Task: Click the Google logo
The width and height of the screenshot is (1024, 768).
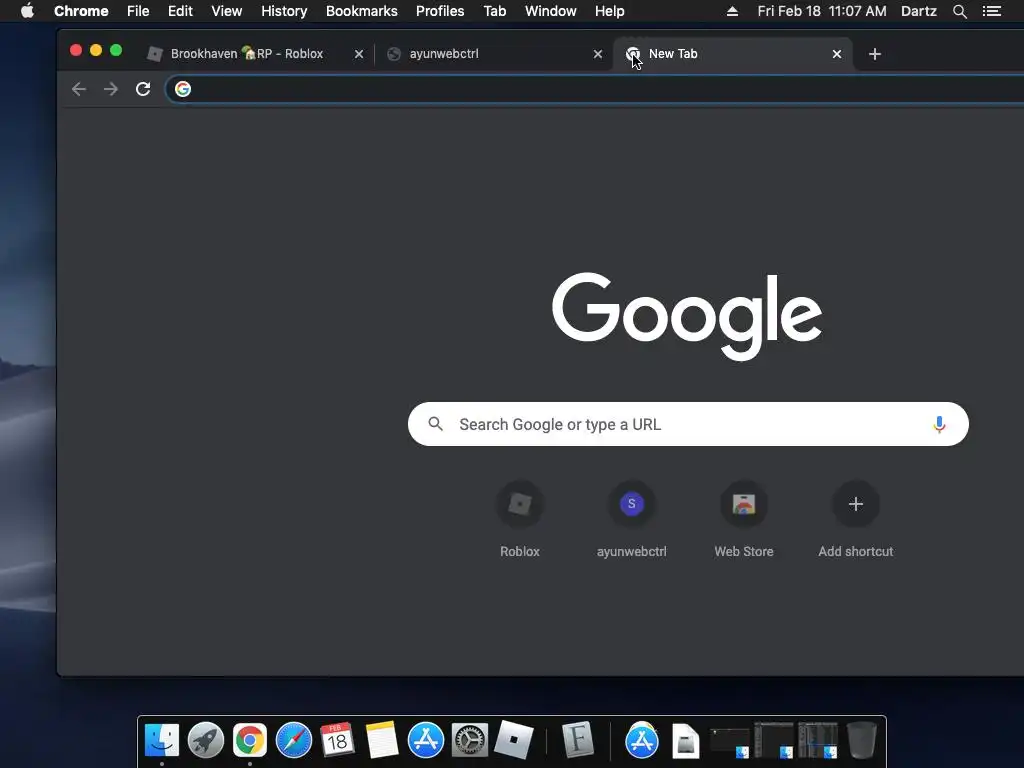Action: tap(687, 316)
